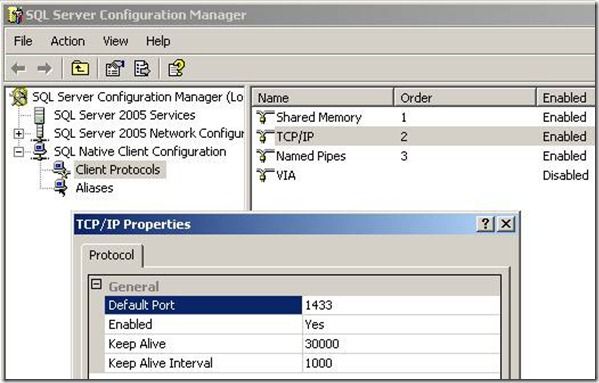Open the Help menu

pyautogui.click(x=158, y=41)
